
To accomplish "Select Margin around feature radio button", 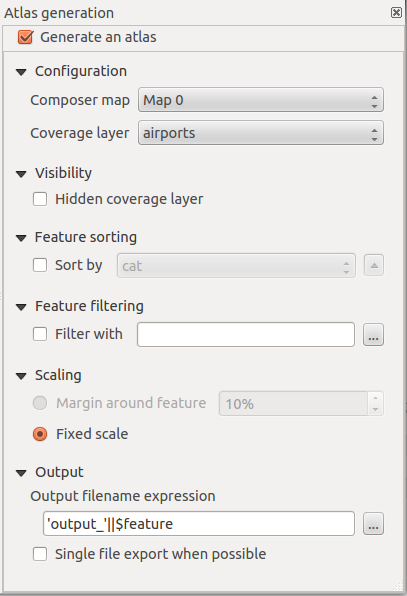I will (40, 403).
